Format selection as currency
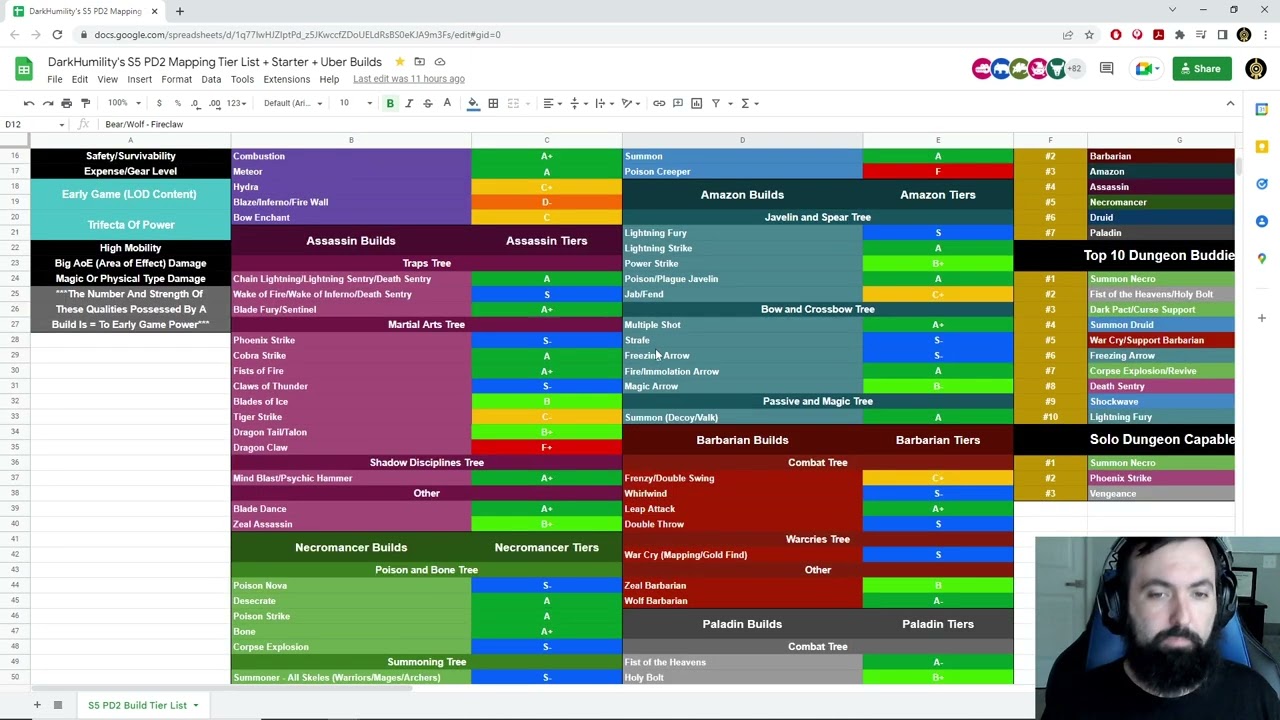This screenshot has width=1280, height=720. click(159, 103)
